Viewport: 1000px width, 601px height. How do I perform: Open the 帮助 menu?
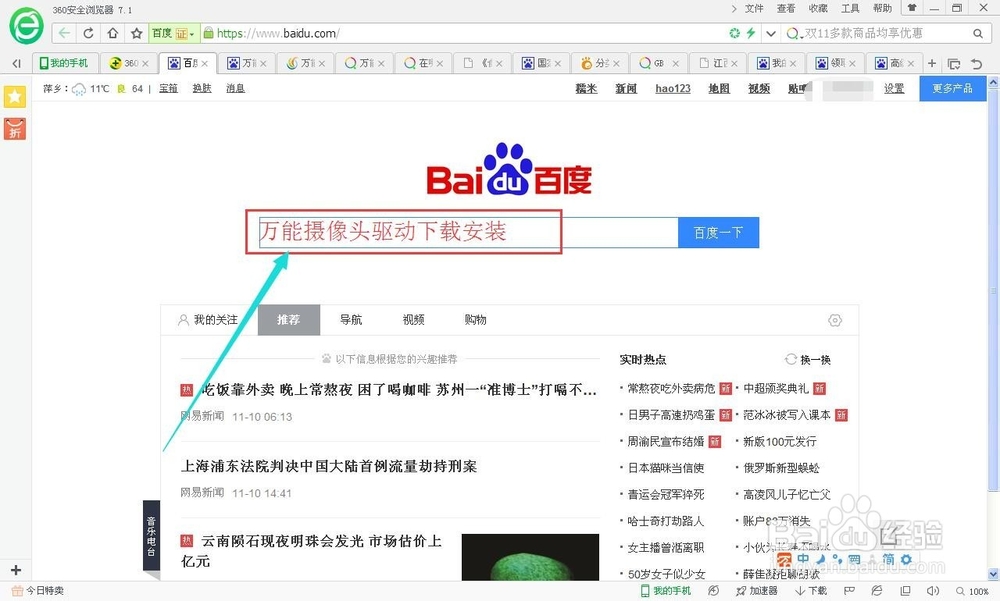click(x=882, y=8)
